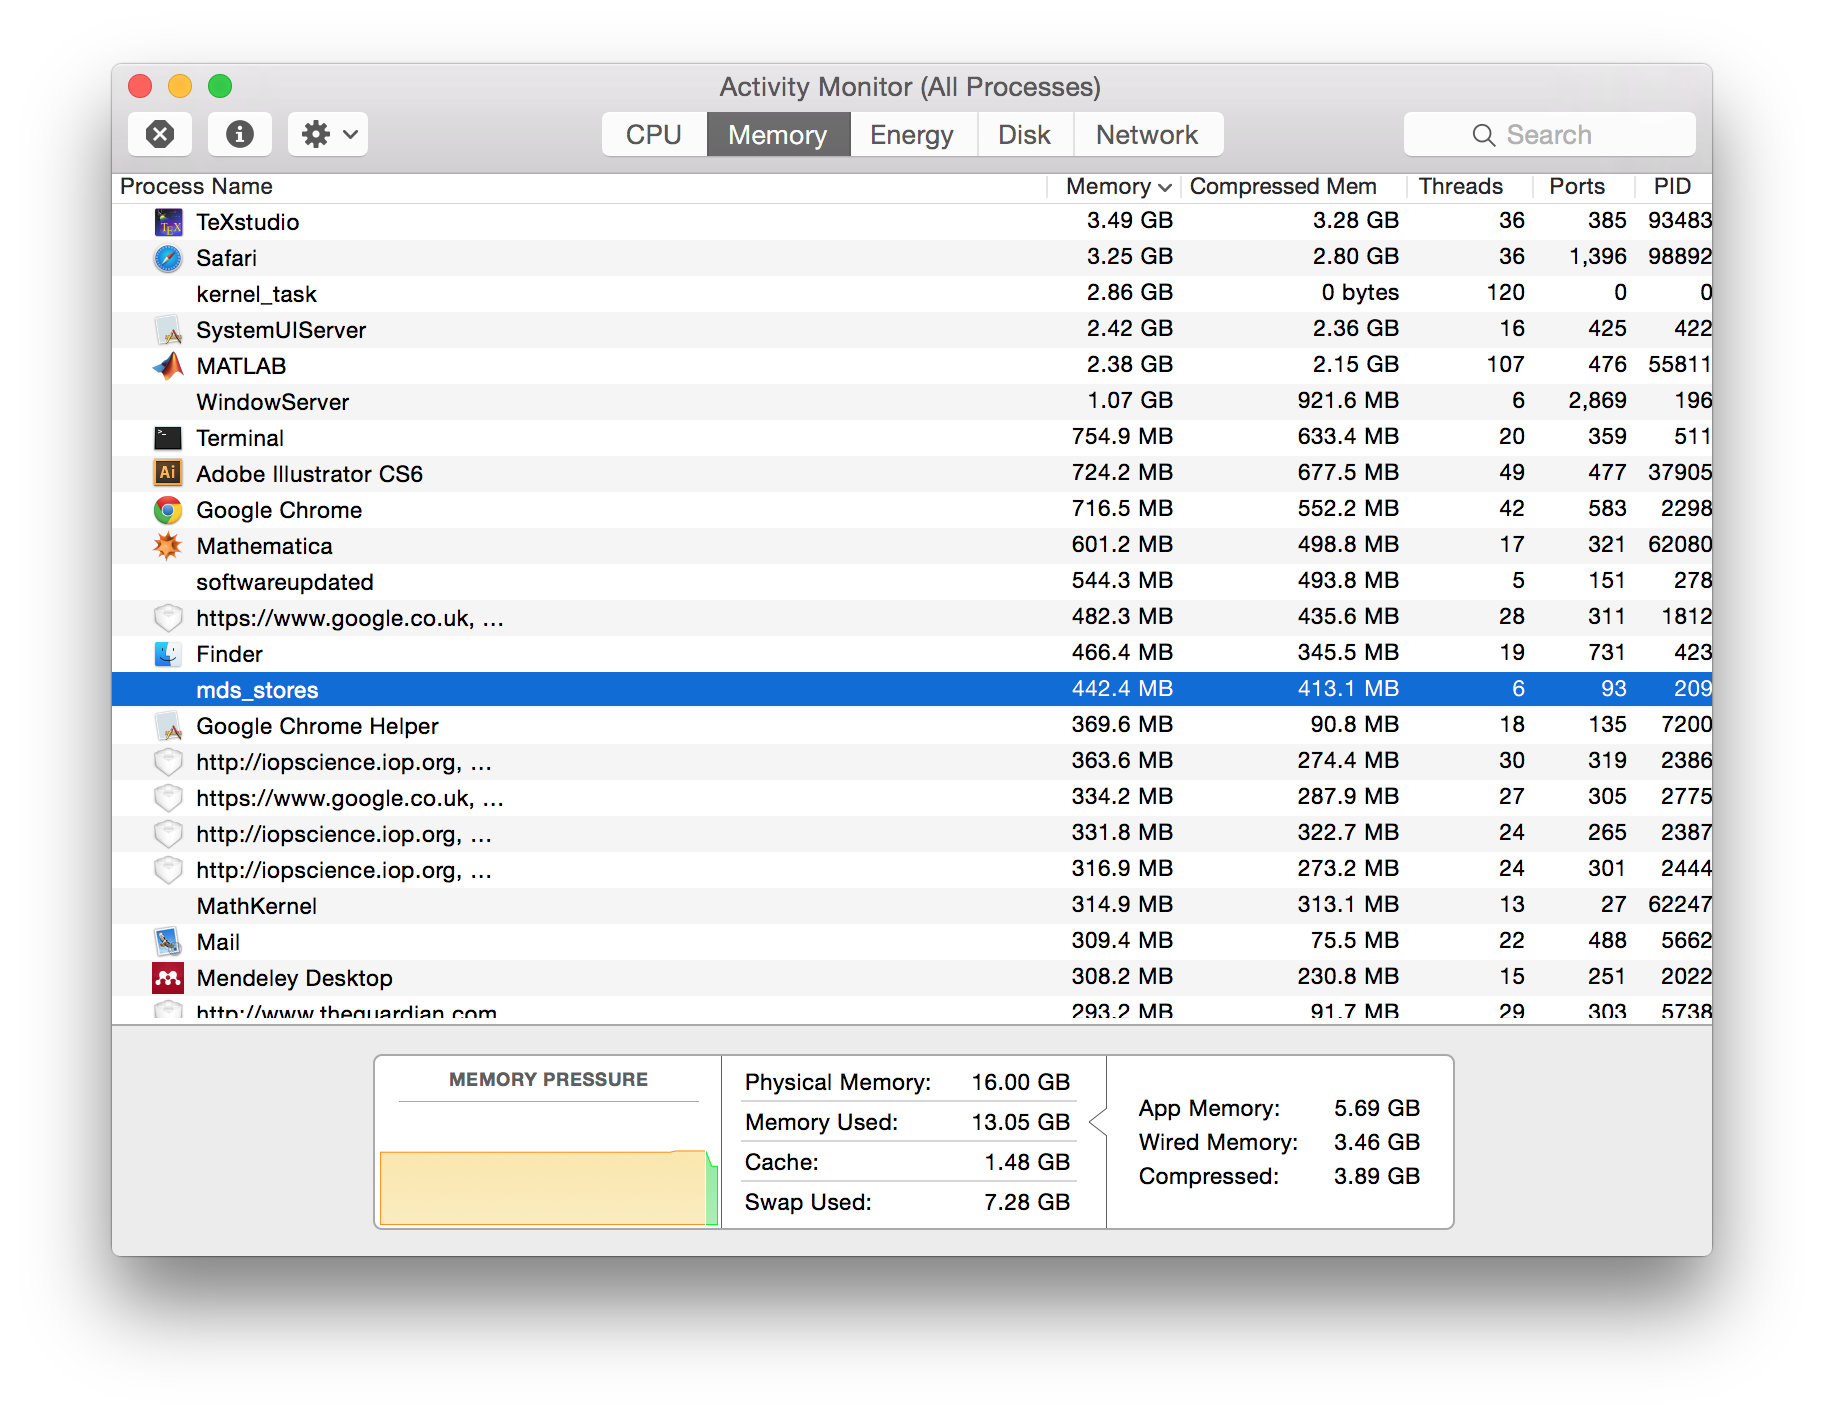
Task: Select the kernel_task process row
Action: tap(912, 294)
